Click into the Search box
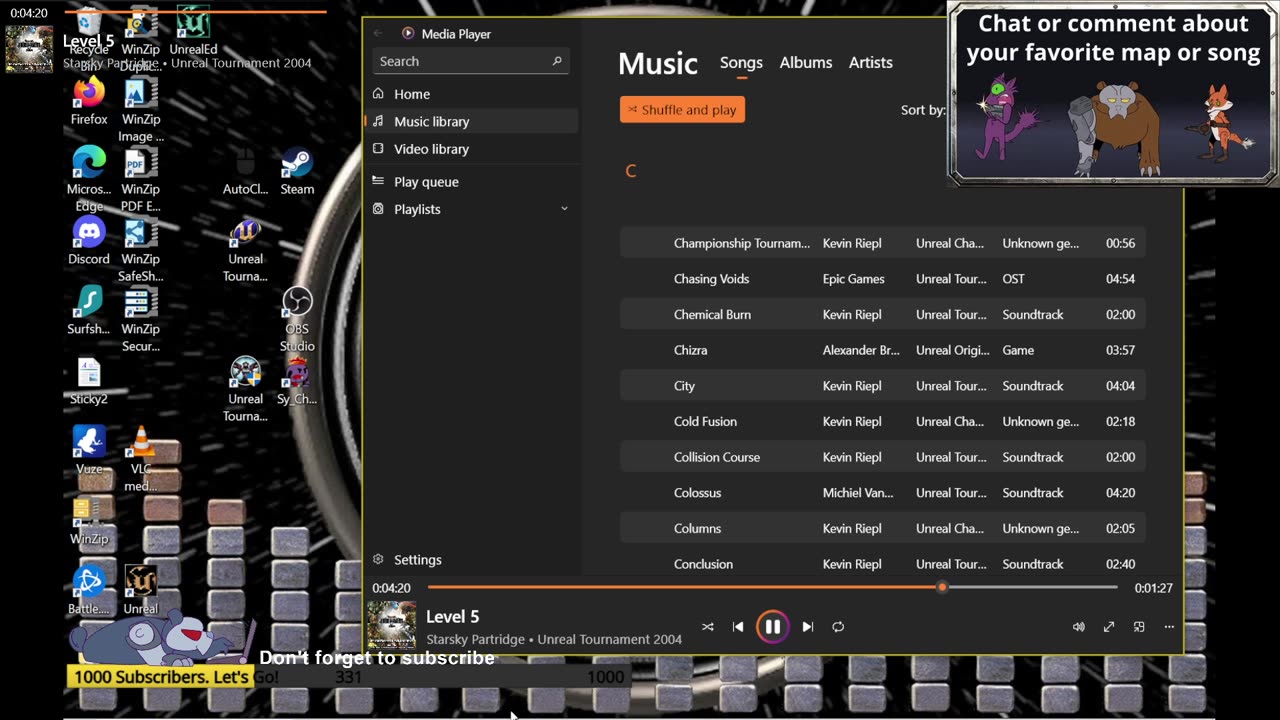This screenshot has width=1280, height=720. tap(471, 61)
